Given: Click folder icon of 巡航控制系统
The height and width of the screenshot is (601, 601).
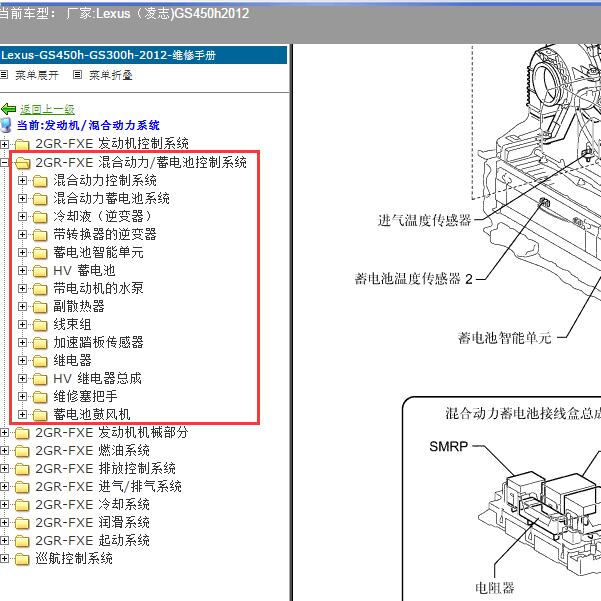Looking at the screenshot, I should pyautogui.click(x=22, y=559).
